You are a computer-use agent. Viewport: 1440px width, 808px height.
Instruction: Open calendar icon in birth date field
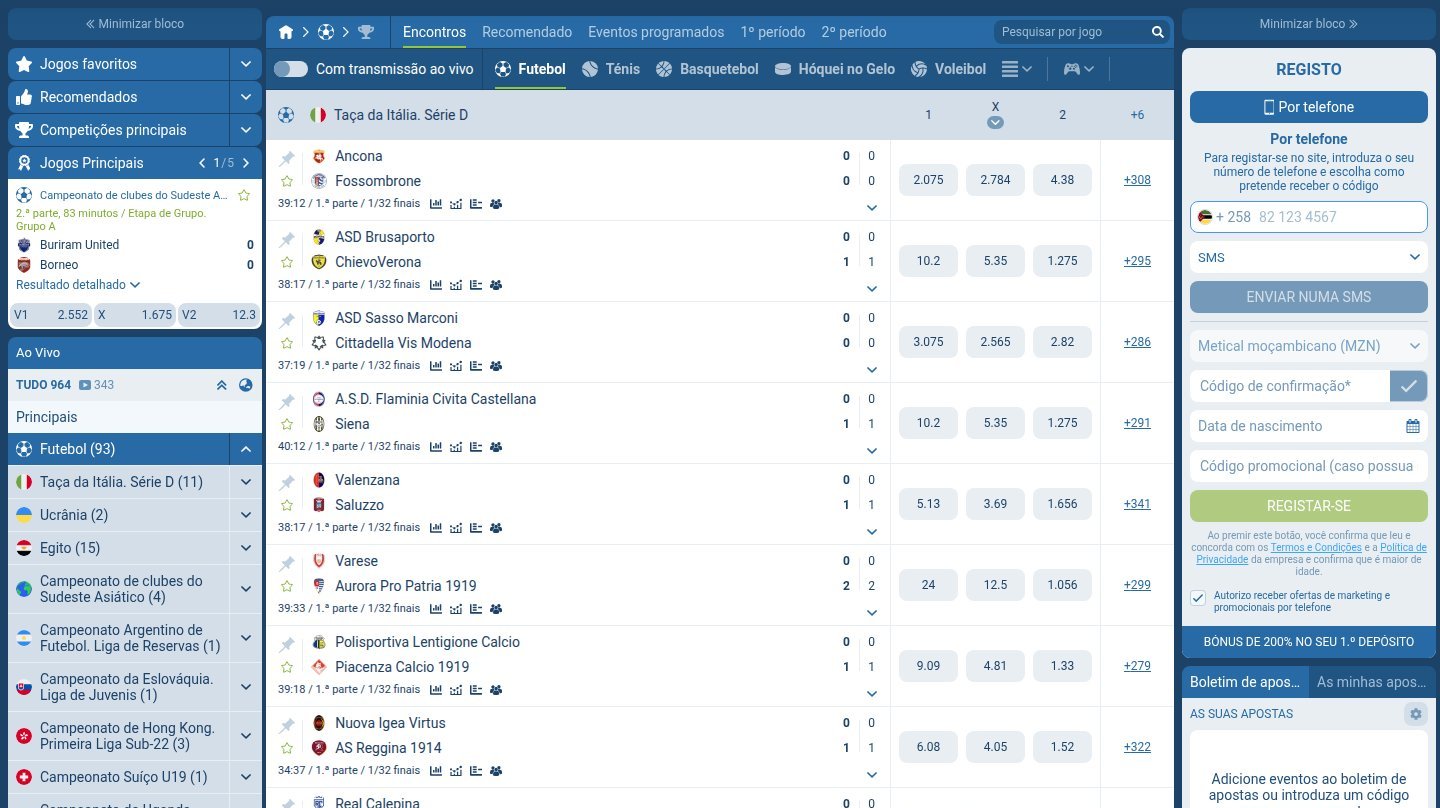click(x=1413, y=426)
